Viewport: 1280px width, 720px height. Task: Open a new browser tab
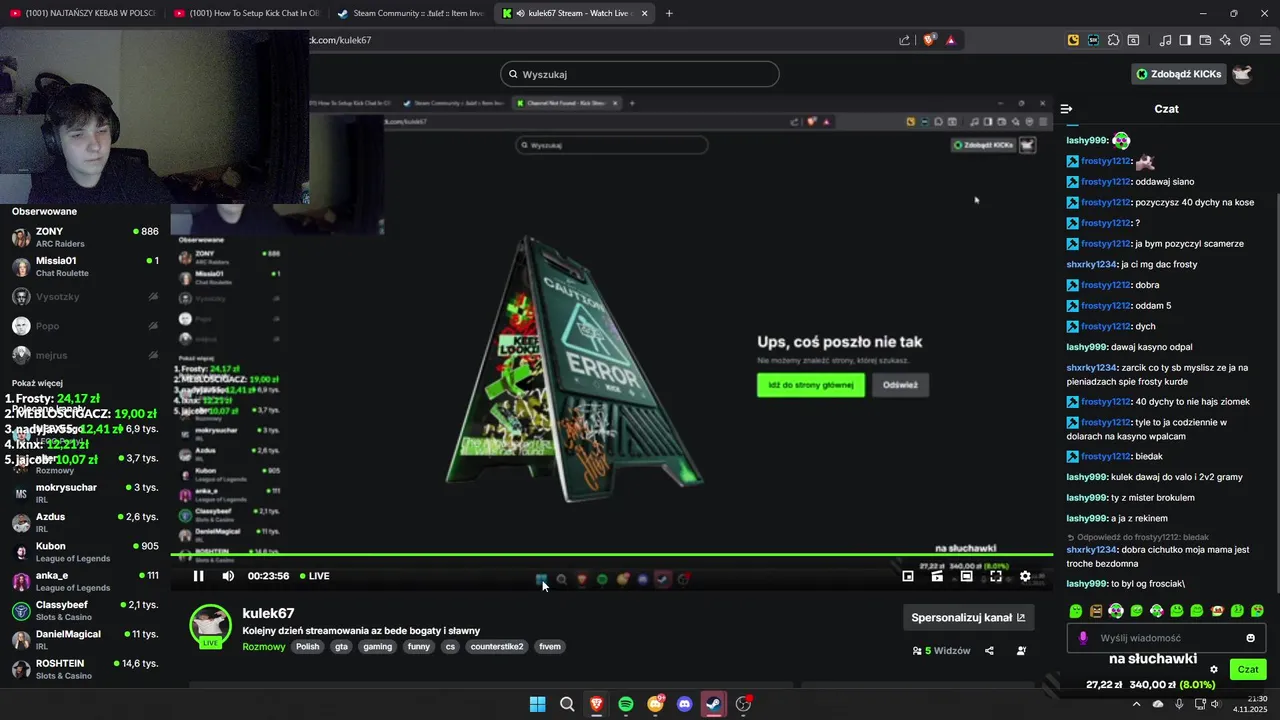click(x=669, y=13)
